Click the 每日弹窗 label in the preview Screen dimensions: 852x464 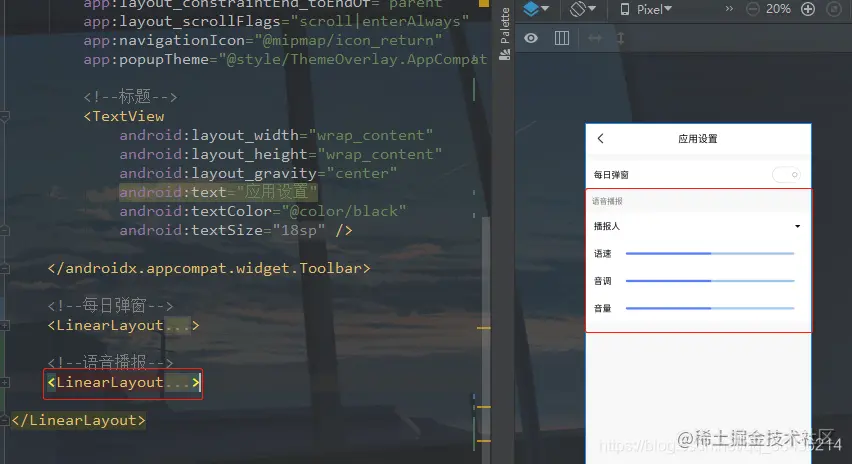611,175
